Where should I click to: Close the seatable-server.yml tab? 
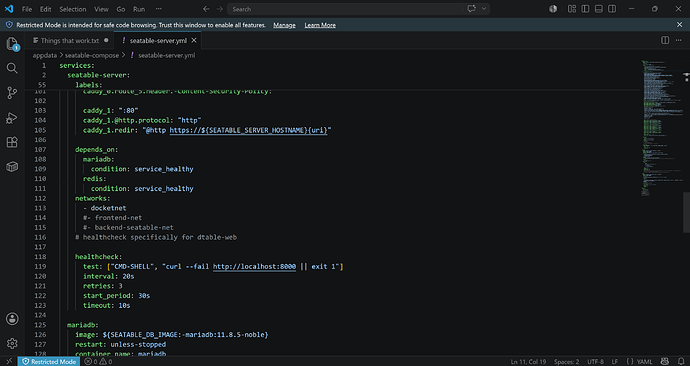[194, 40]
